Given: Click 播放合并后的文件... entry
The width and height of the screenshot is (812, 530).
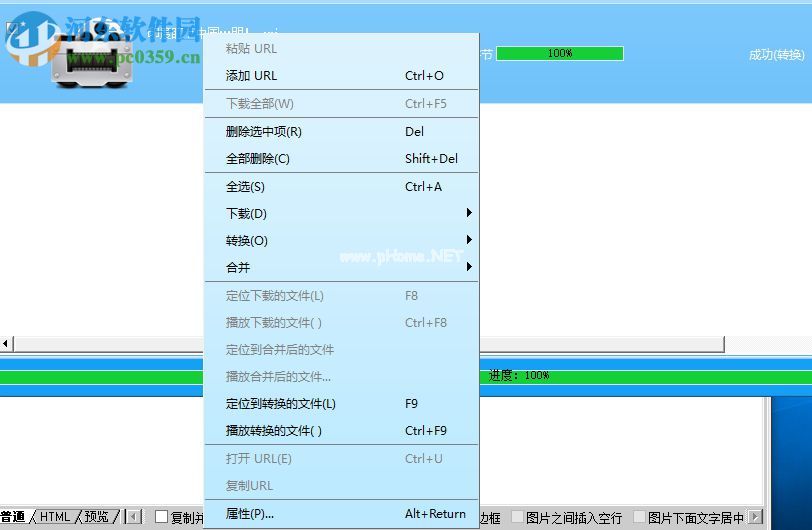Looking at the screenshot, I should coord(341,377).
